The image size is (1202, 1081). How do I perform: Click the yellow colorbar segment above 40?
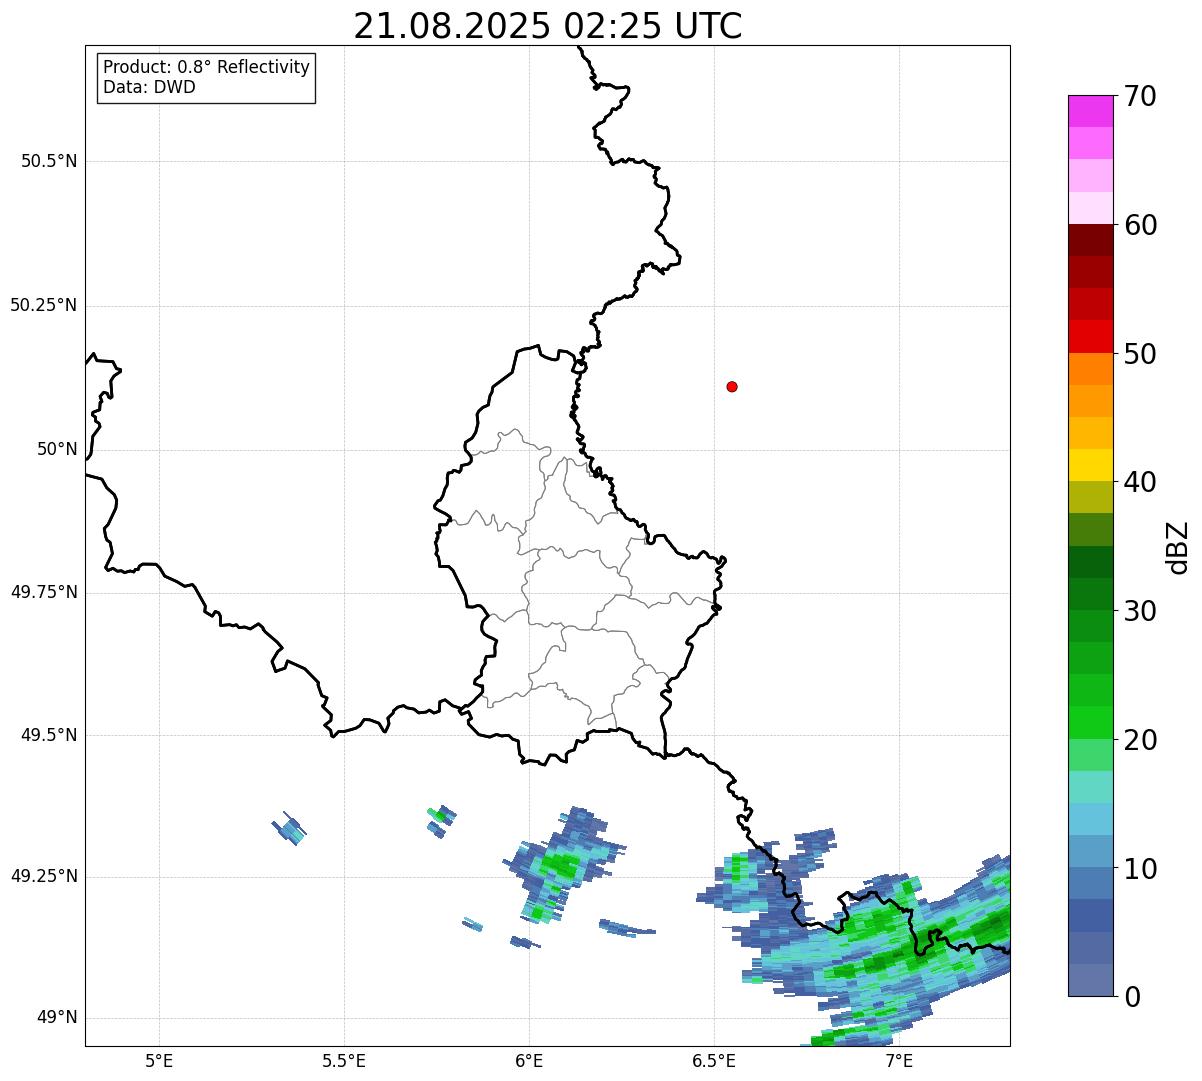coord(1090,465)
